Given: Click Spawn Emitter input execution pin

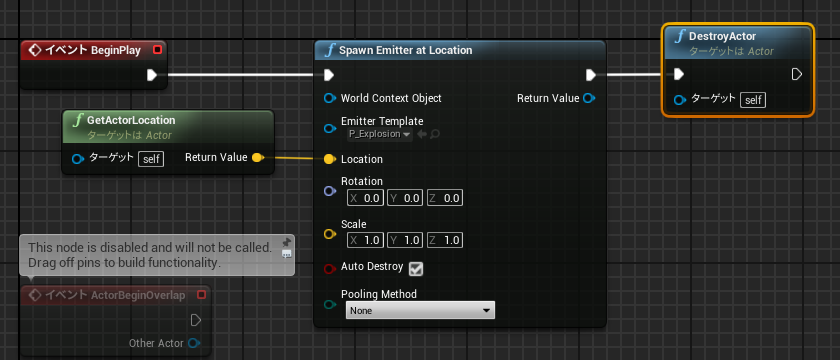Looking at the screenshot, I should click(329, 74).
